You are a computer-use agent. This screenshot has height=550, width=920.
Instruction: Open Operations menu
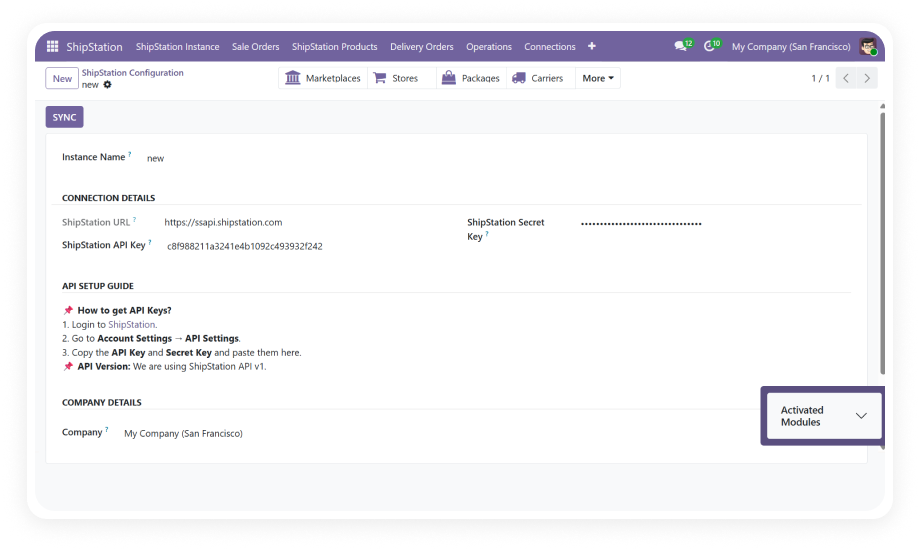(489, 46)
